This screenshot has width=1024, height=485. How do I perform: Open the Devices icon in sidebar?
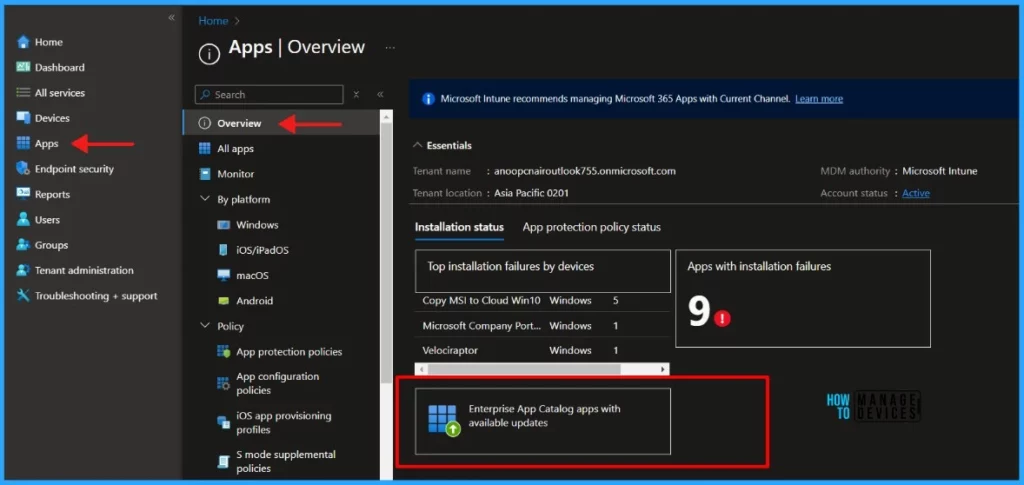click(x=23, y=118)
